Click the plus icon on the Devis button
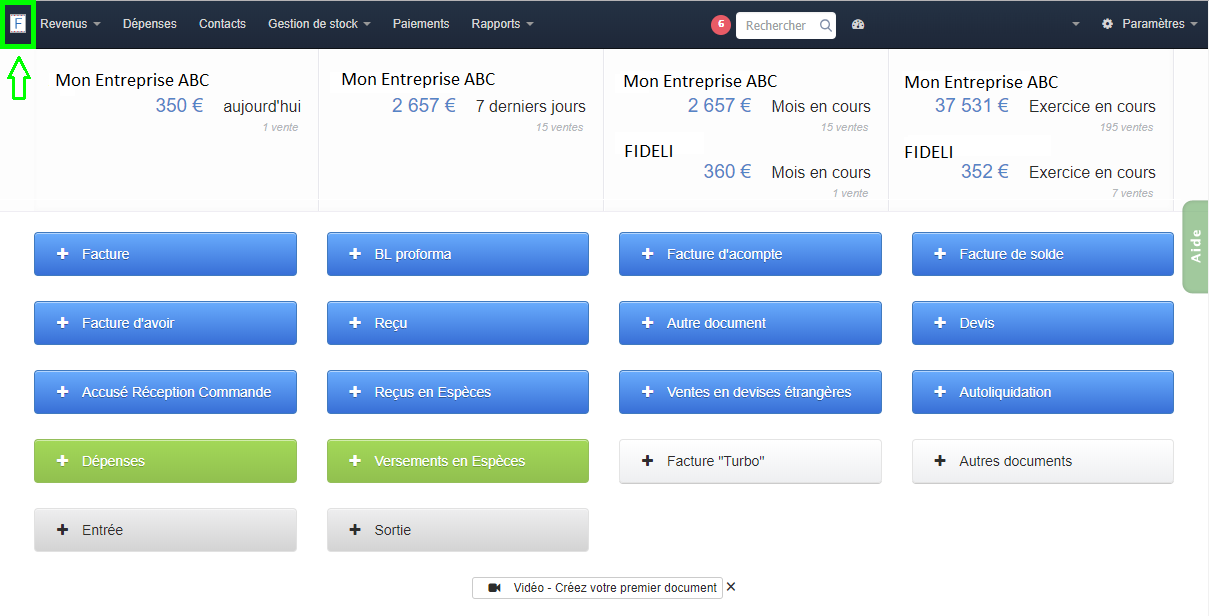Viewport: 1209px width, 616px height. tap(939, 322)
